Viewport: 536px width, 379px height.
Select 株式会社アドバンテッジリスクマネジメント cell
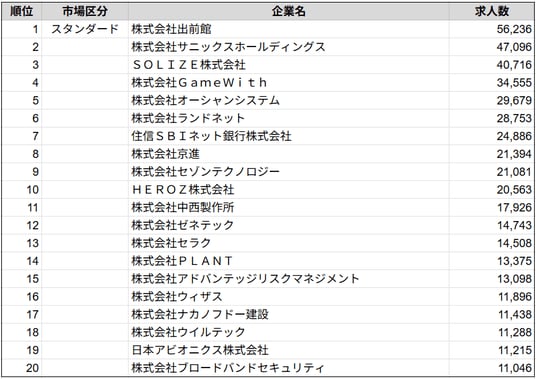(x=289, y=279)
